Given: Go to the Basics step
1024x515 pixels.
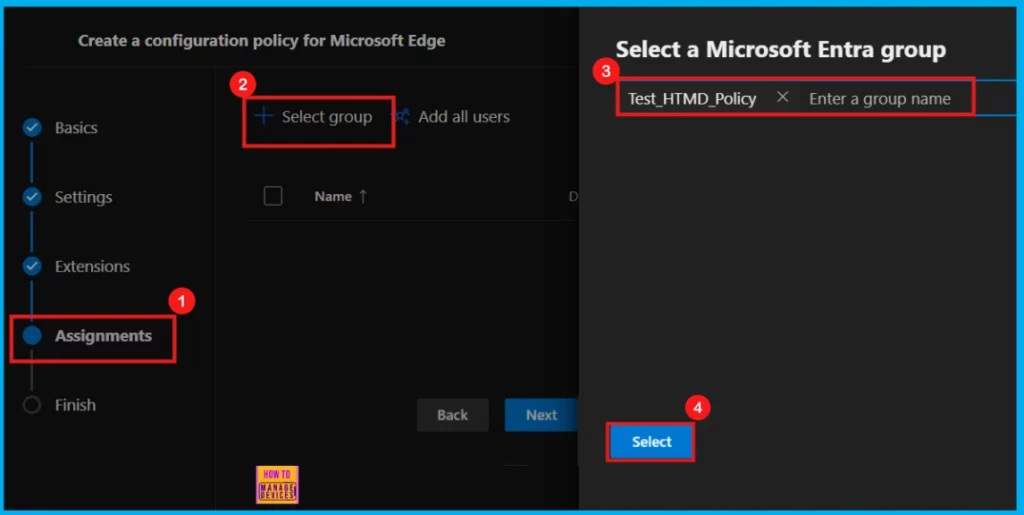Looking at the screenshot, I should point(76,128).
